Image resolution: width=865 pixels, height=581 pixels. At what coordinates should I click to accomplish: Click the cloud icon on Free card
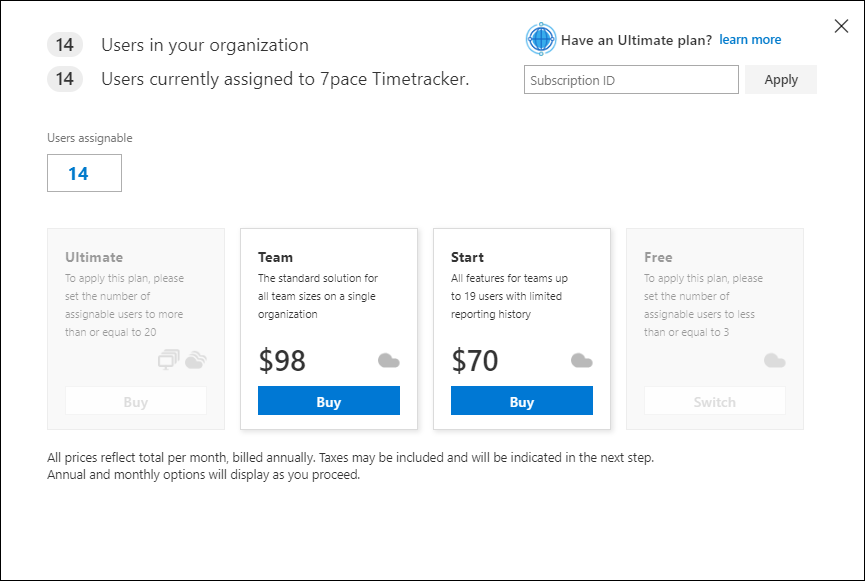(x=775, y=361)
